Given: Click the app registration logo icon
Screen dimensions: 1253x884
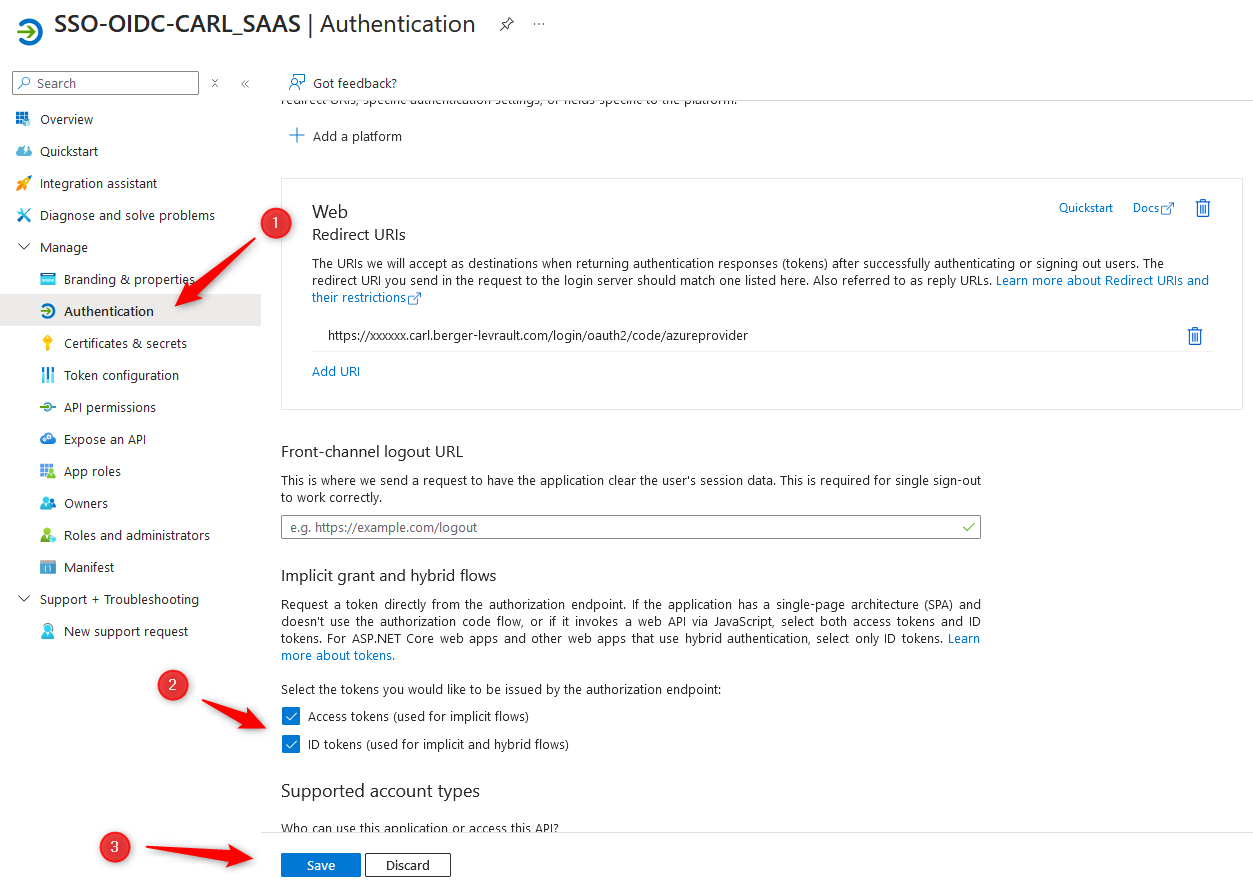Looking at the screenshot, I should point(30,31).
